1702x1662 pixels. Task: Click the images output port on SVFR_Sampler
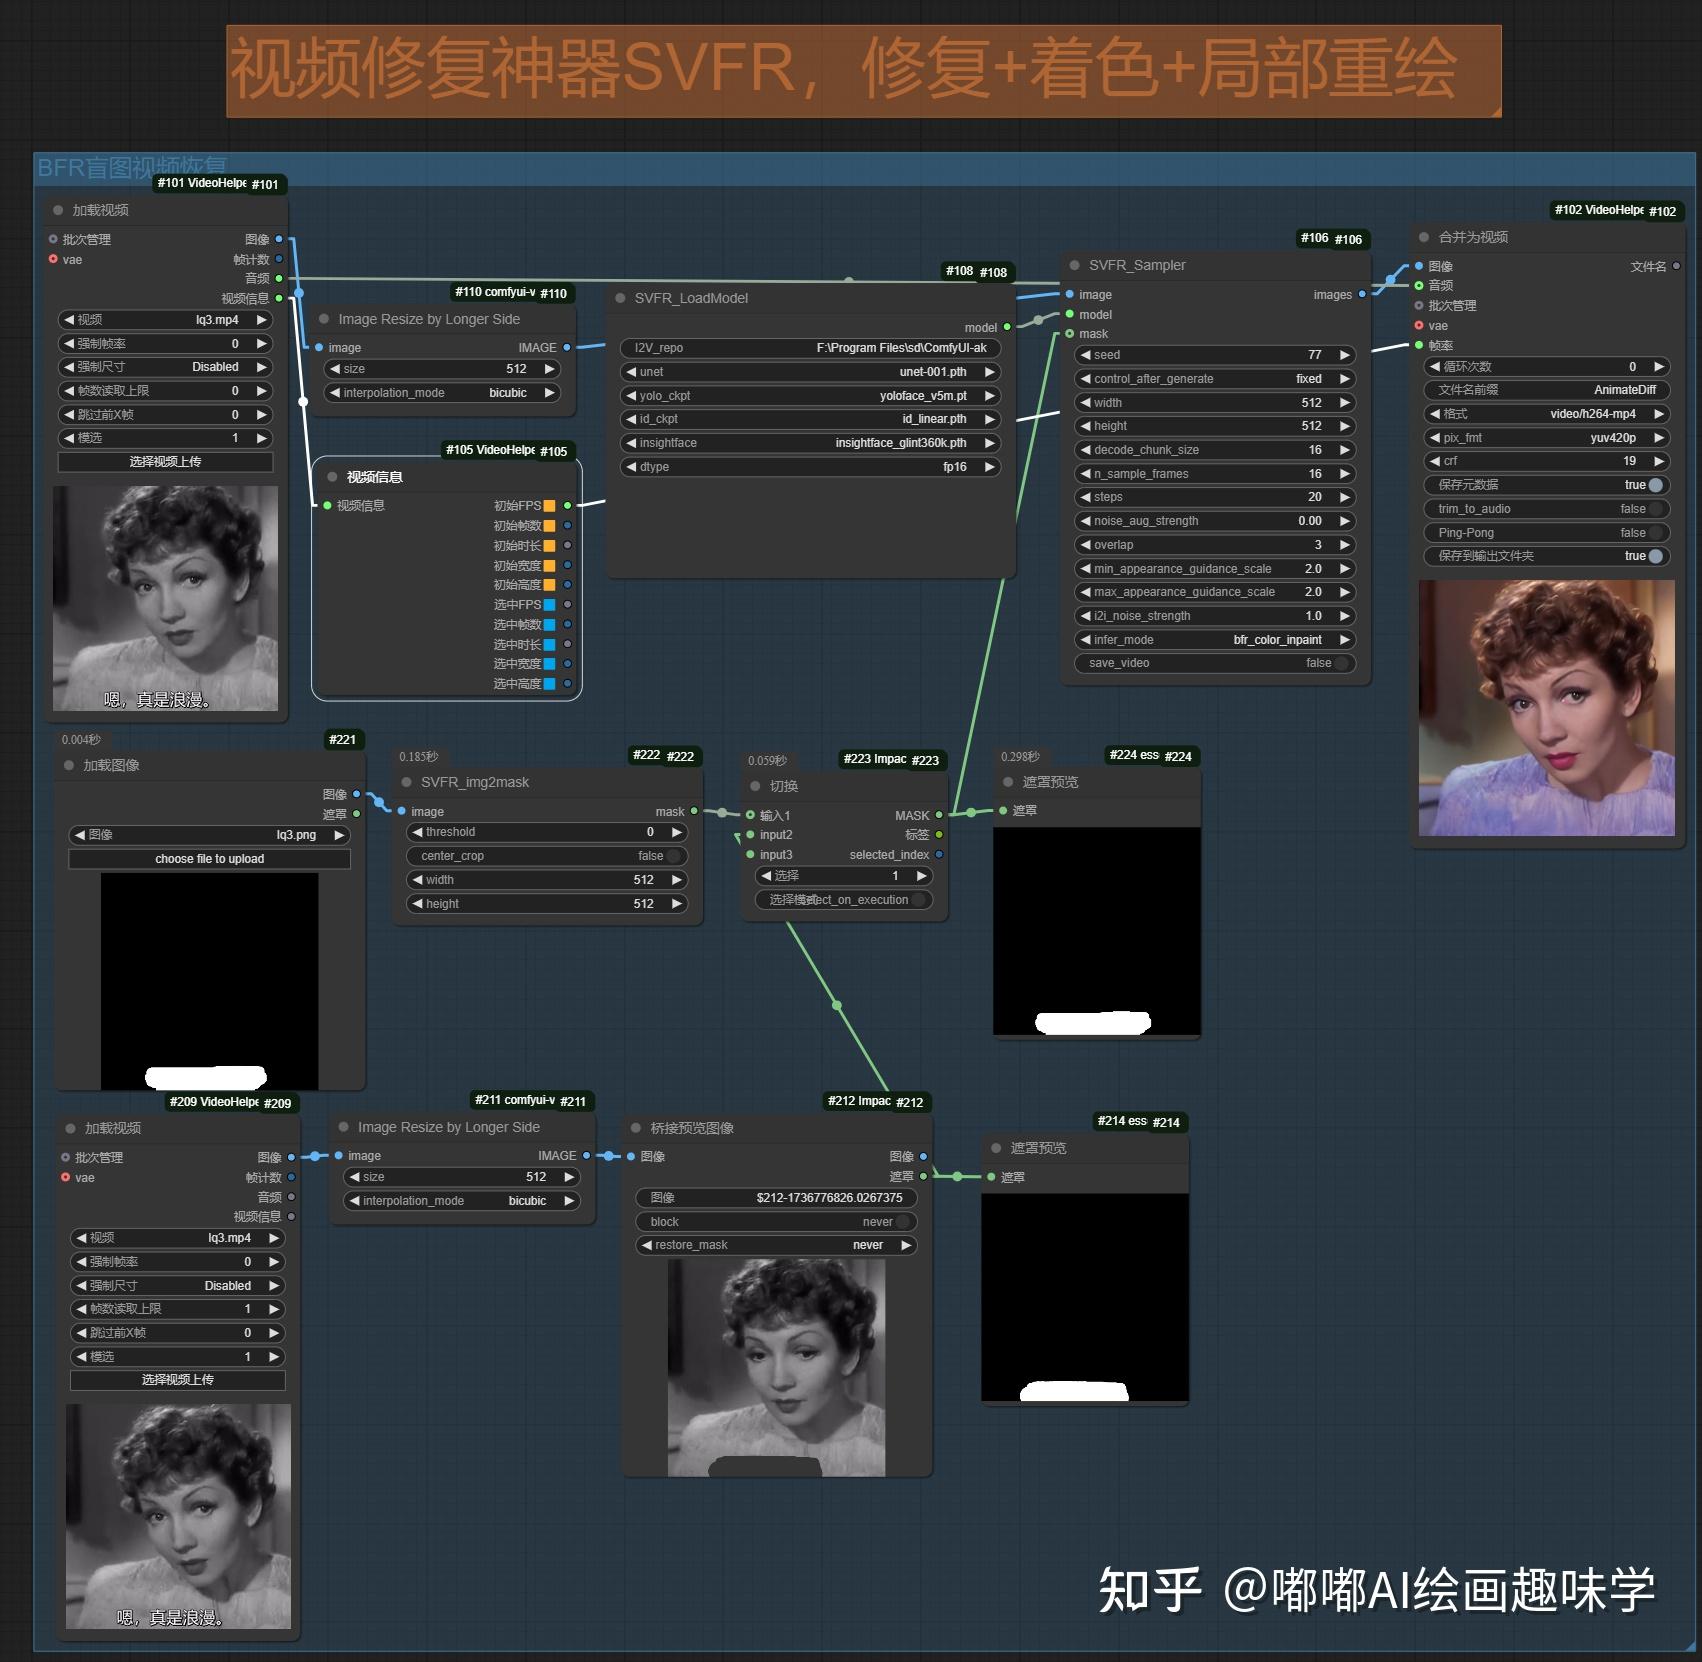(1360, 294)
